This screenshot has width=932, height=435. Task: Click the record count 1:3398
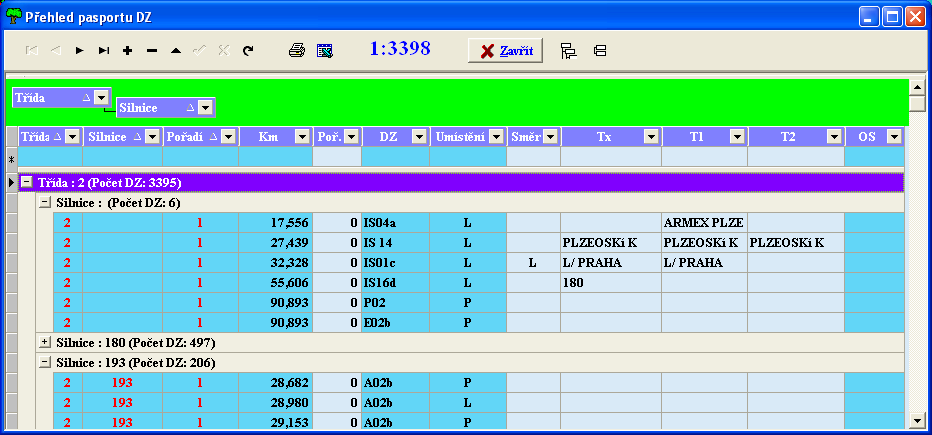[x=400, y=49]
